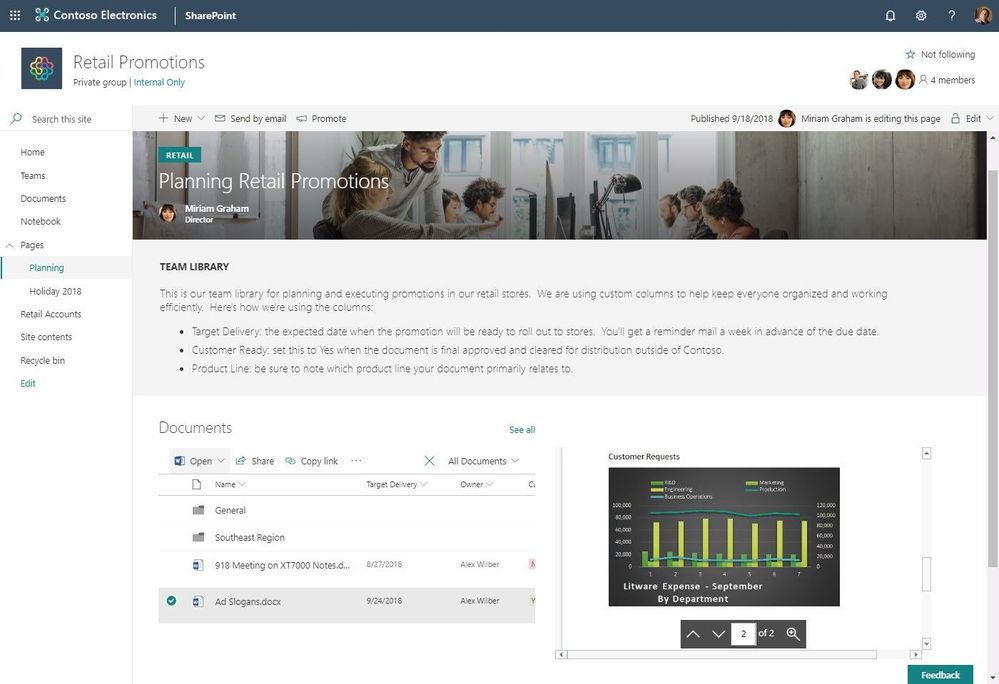The height and width of the screenshot is (684, 999).
Task: Open the notifications bell
Action: point(890,16)
